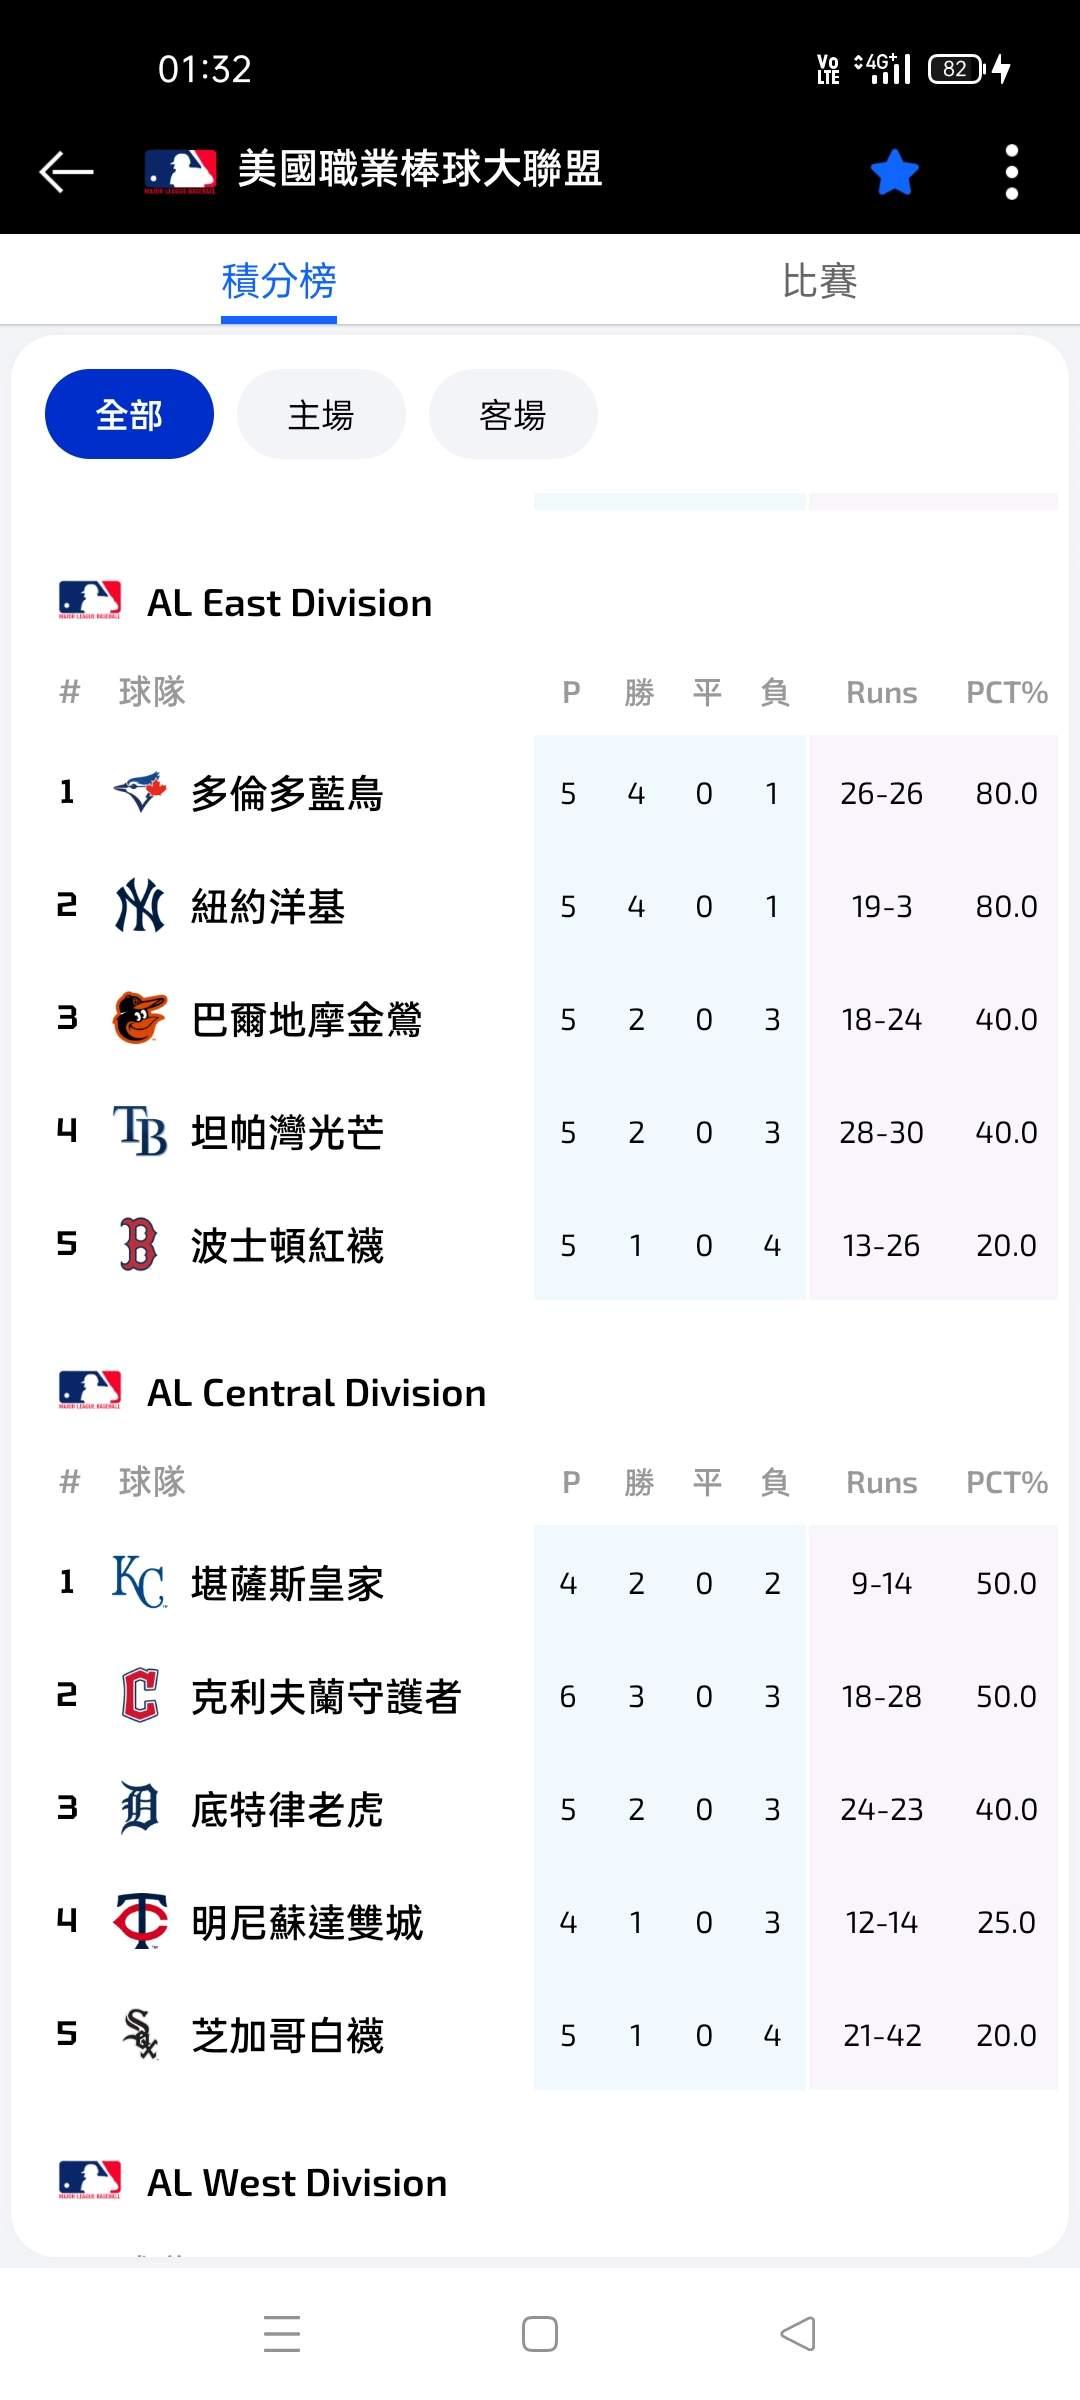Open the three-dot overflow menu
Image resolution: width=1080 pixels, height=2400 pixels.
click(x=1011, y=172)
